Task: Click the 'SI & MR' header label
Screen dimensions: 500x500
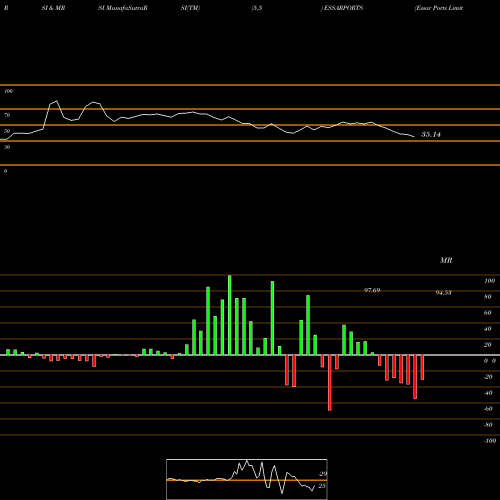Action: click(x=53, y=8)
